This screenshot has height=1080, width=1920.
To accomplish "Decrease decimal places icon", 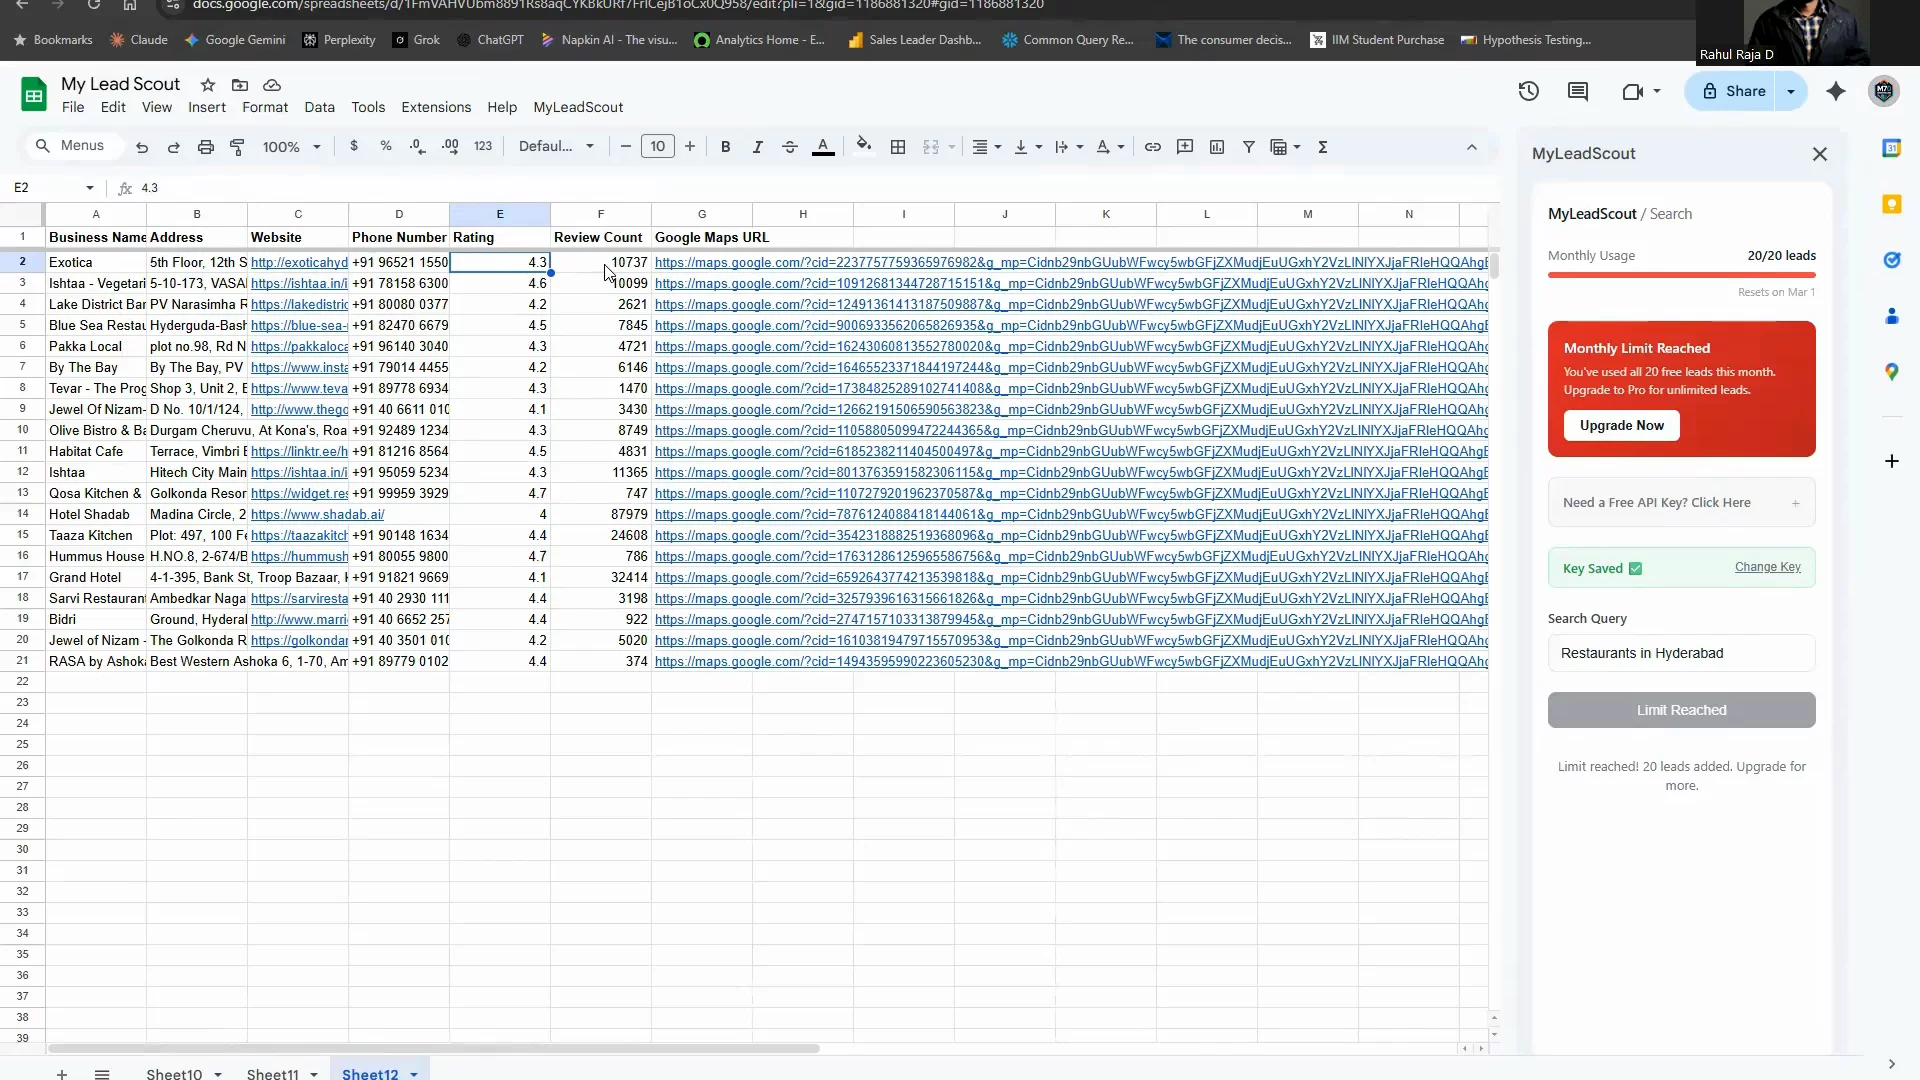I will click(x=417, y=146).
